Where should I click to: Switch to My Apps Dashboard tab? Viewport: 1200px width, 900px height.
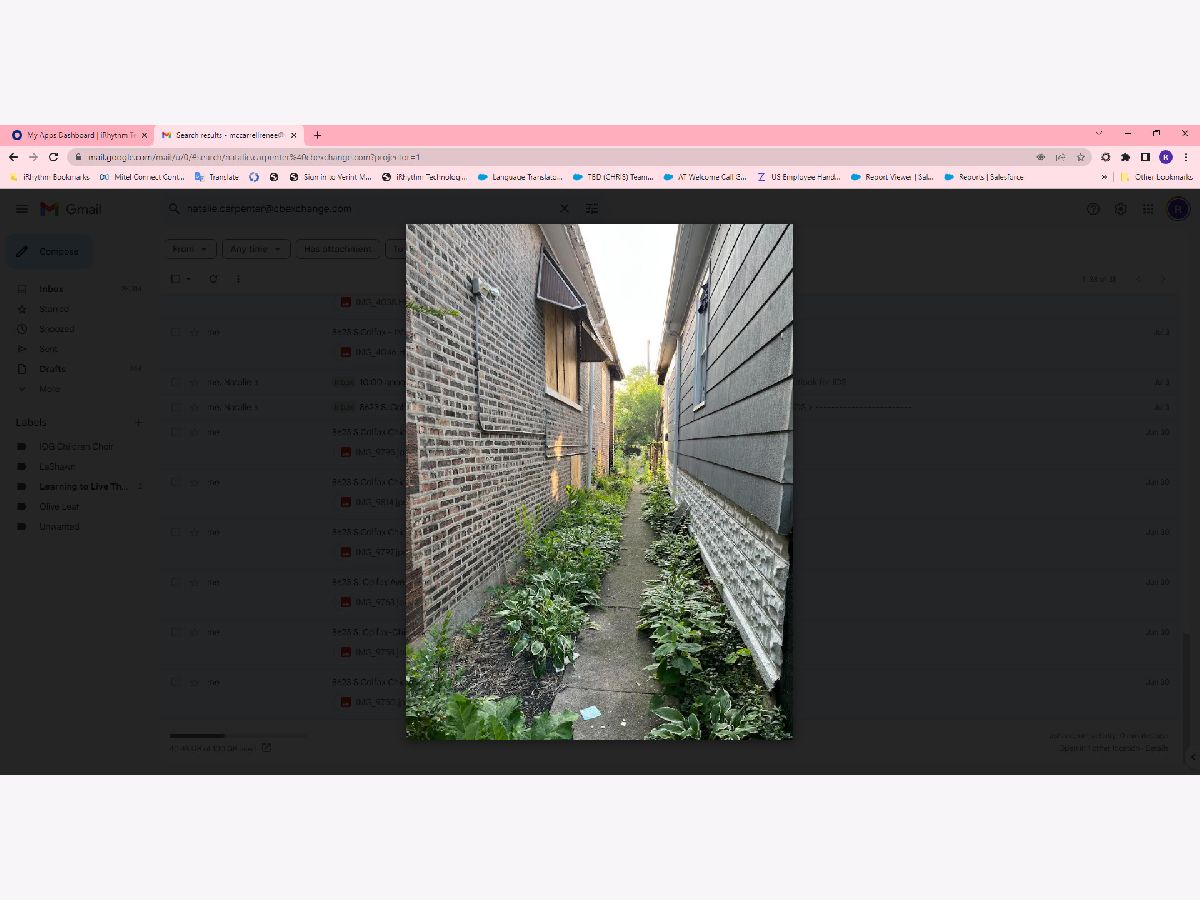coord(79,135)
